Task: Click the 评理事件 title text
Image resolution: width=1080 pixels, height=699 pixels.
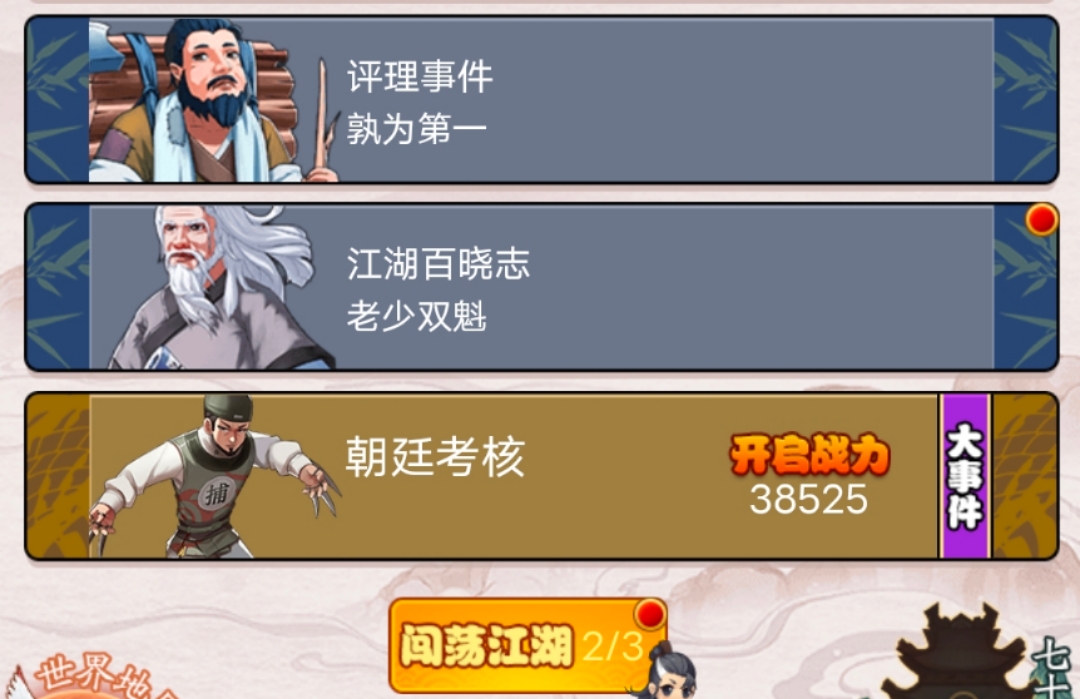Action: (419, 76)
